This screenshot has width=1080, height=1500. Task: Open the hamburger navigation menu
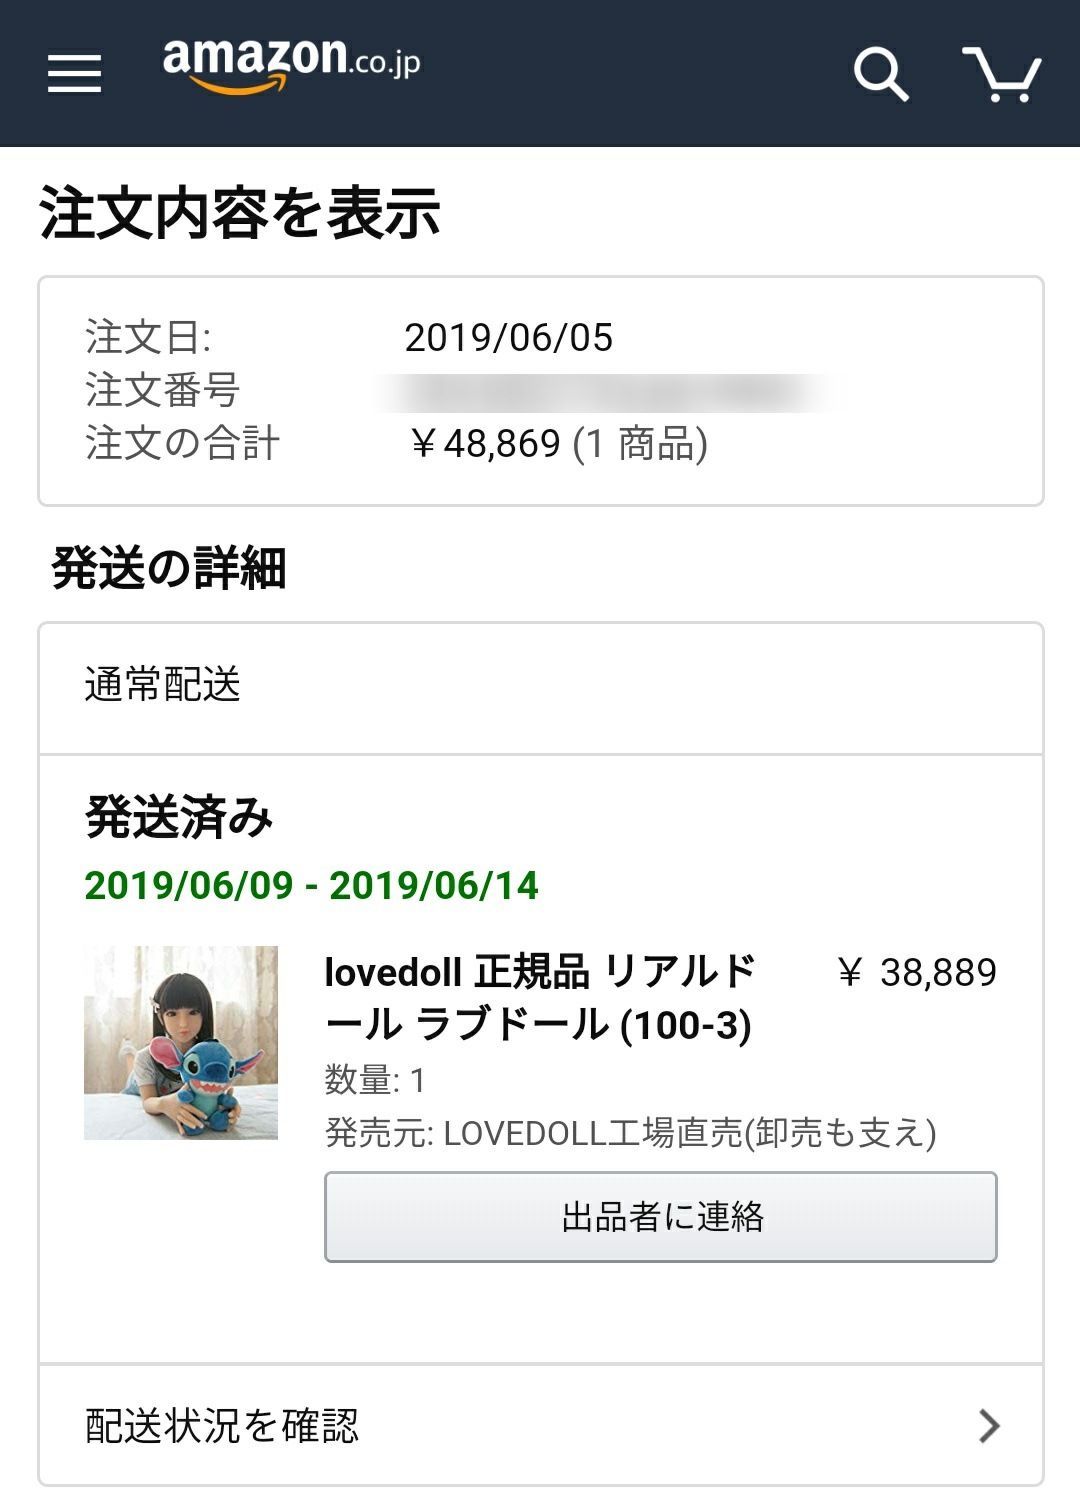coord(75,73)
